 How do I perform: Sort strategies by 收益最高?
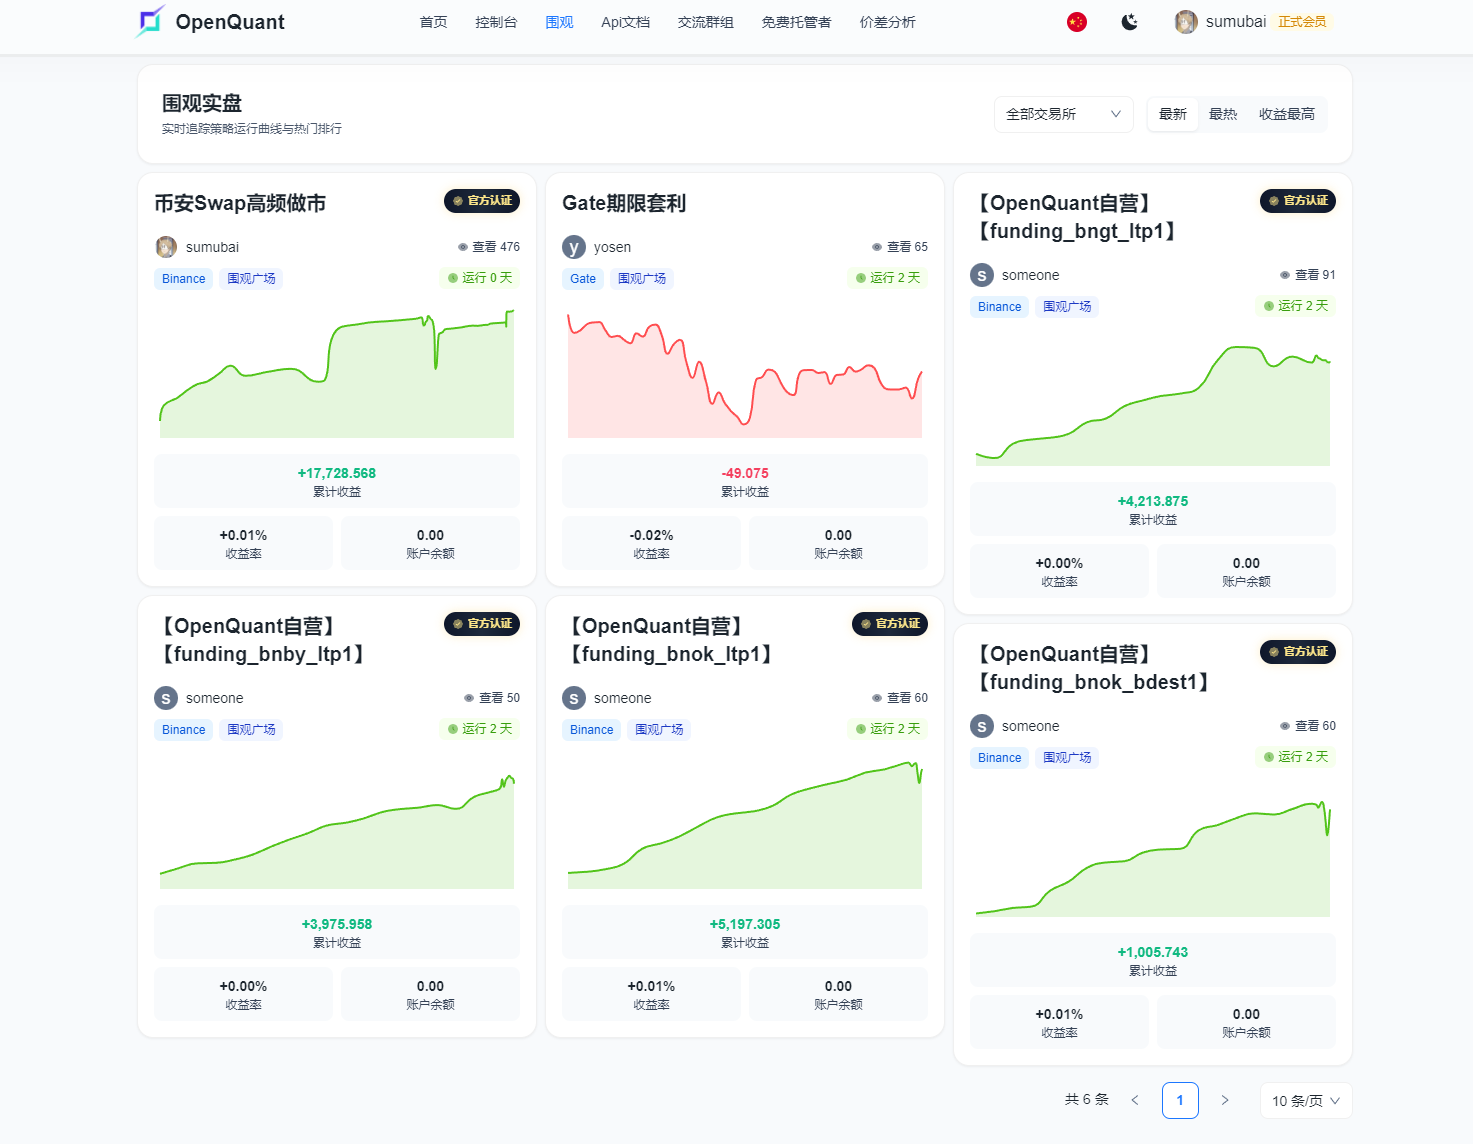(1286, 114)
